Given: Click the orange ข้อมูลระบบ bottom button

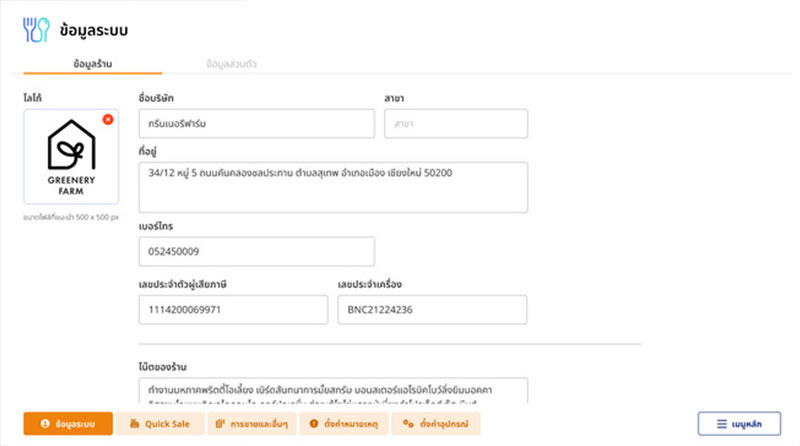Looking at the screenshot, I should click(68, 424).
